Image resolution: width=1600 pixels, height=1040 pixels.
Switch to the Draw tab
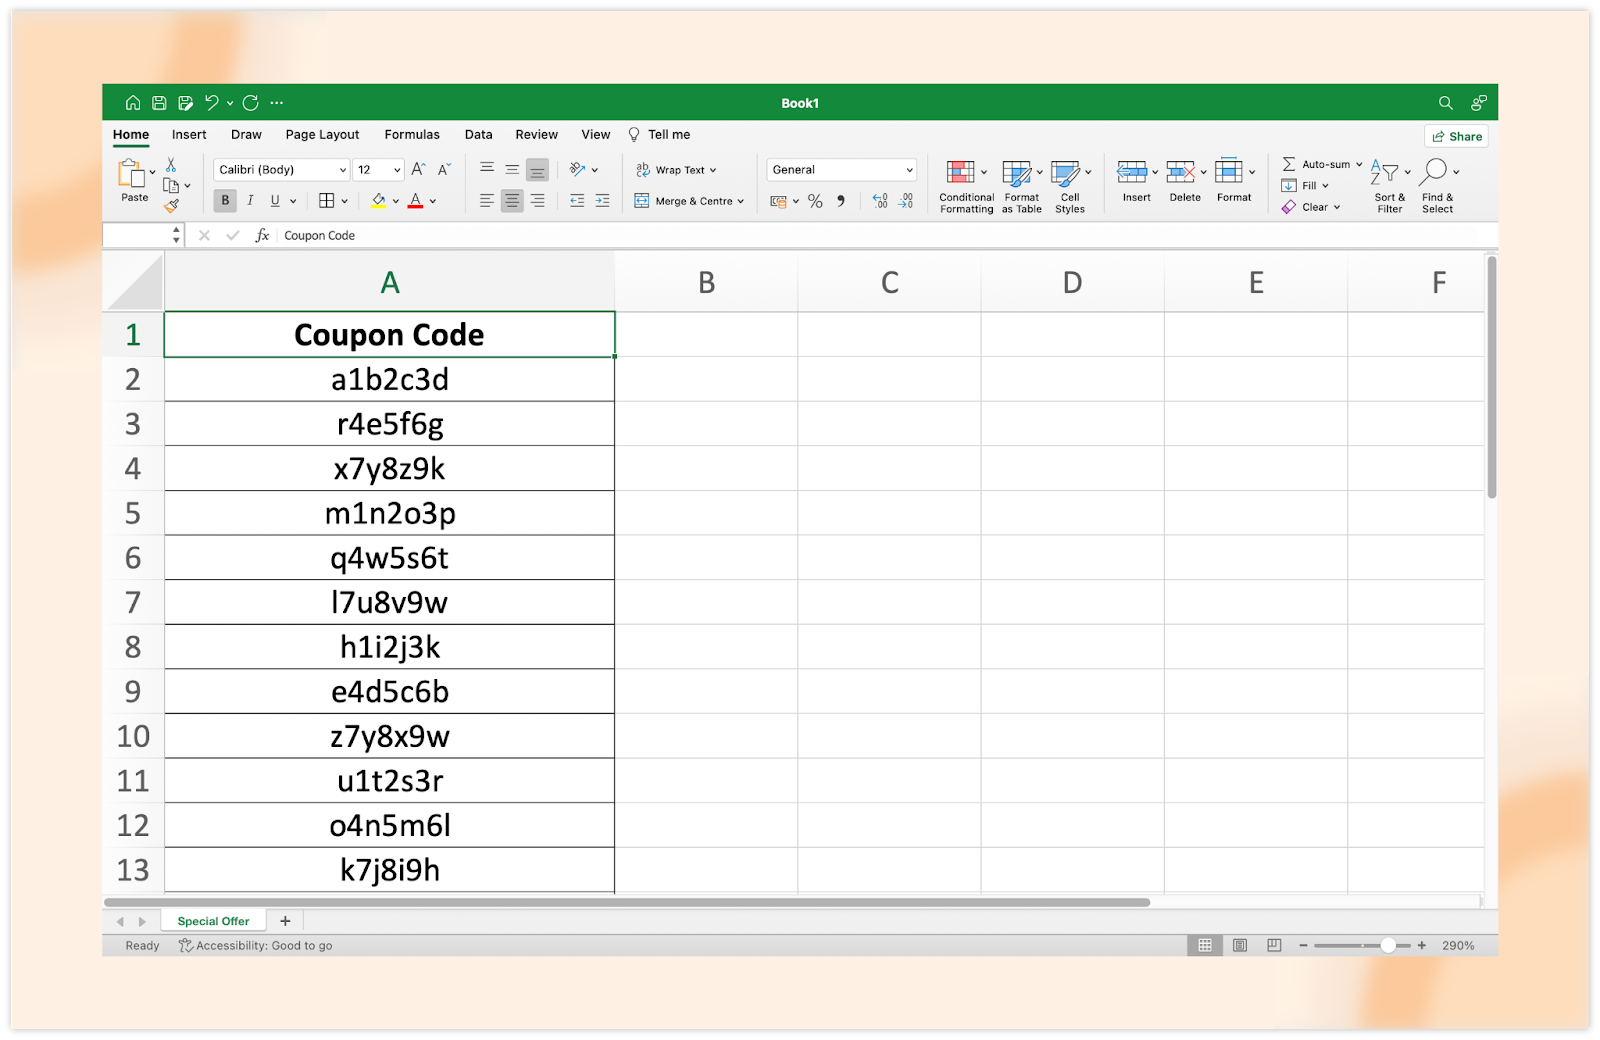[246, 135]
